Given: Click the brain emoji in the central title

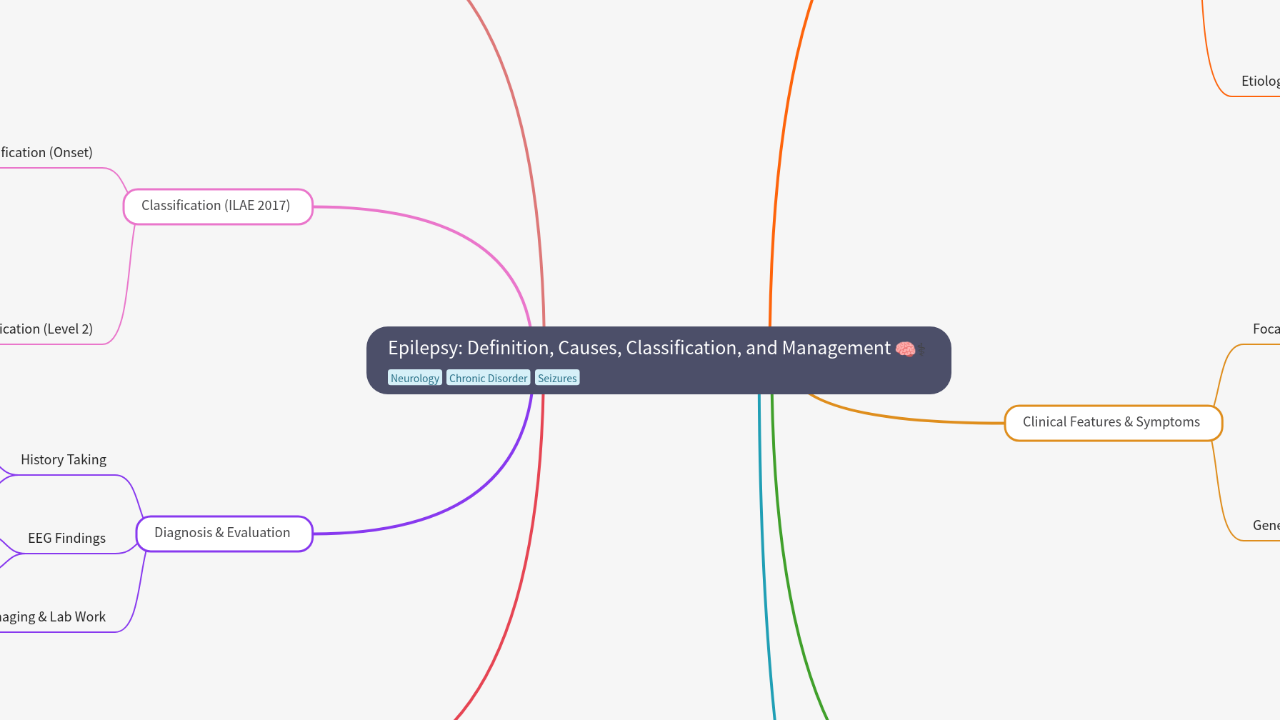Looking at the screenshot, I should tap(905, 349).
